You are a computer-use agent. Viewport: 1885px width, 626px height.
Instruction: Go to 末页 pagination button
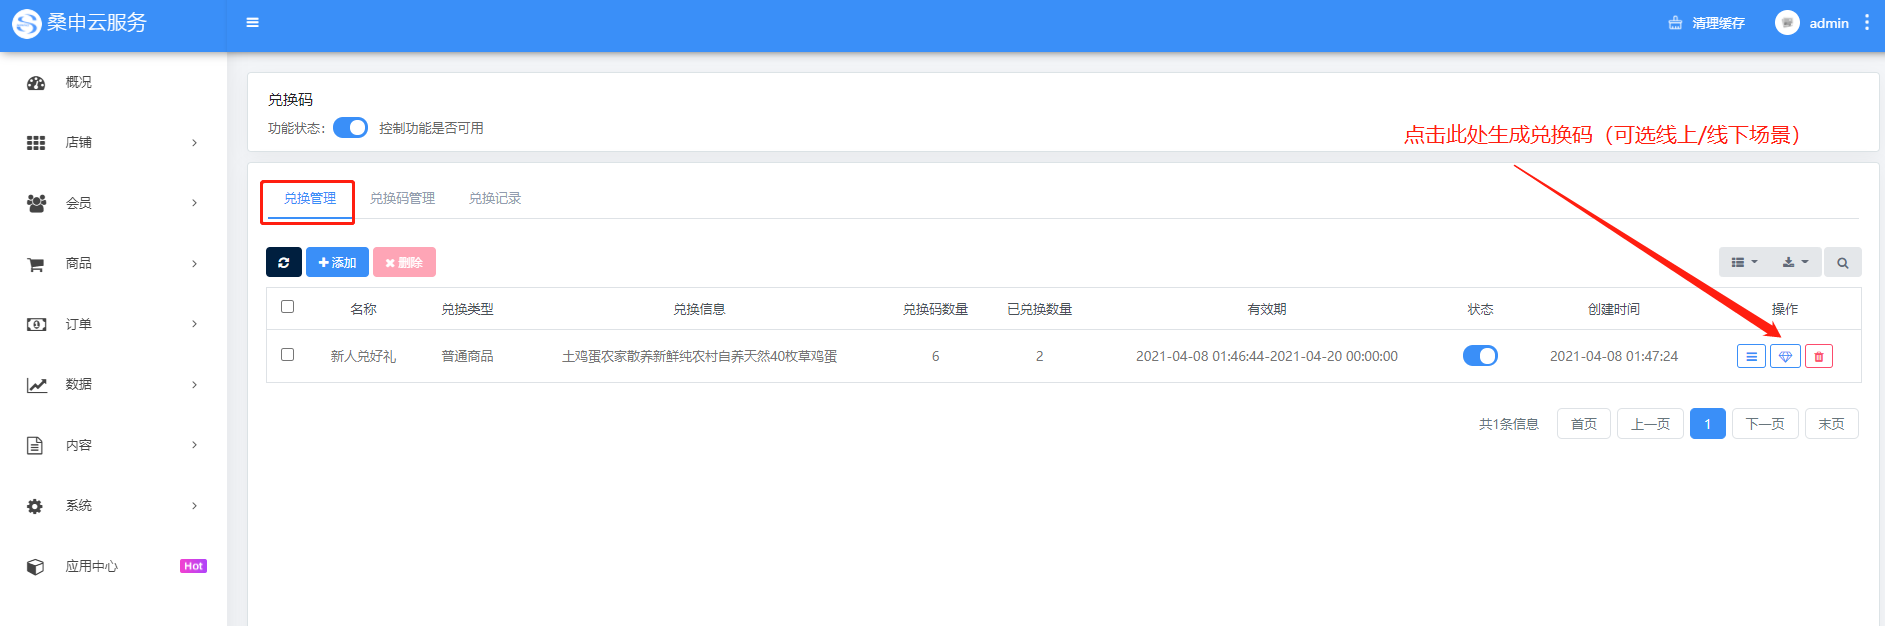click(x=1832, y=424)
